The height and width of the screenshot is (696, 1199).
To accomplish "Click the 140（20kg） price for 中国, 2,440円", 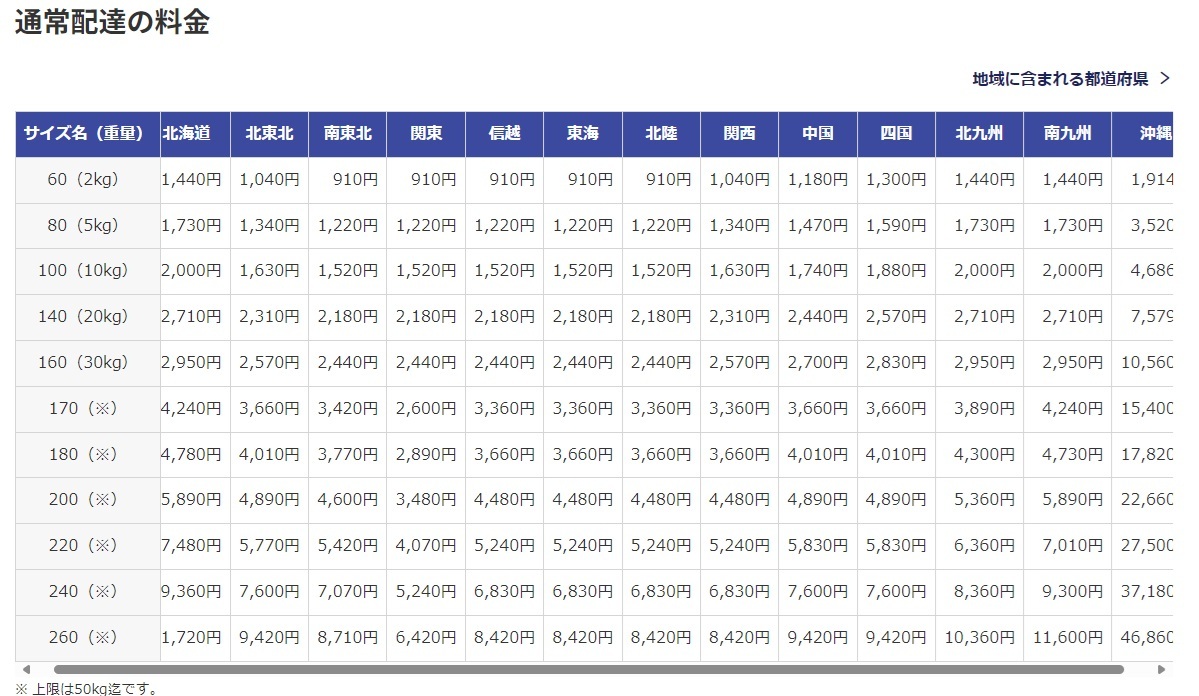I will tap(817, 317).
